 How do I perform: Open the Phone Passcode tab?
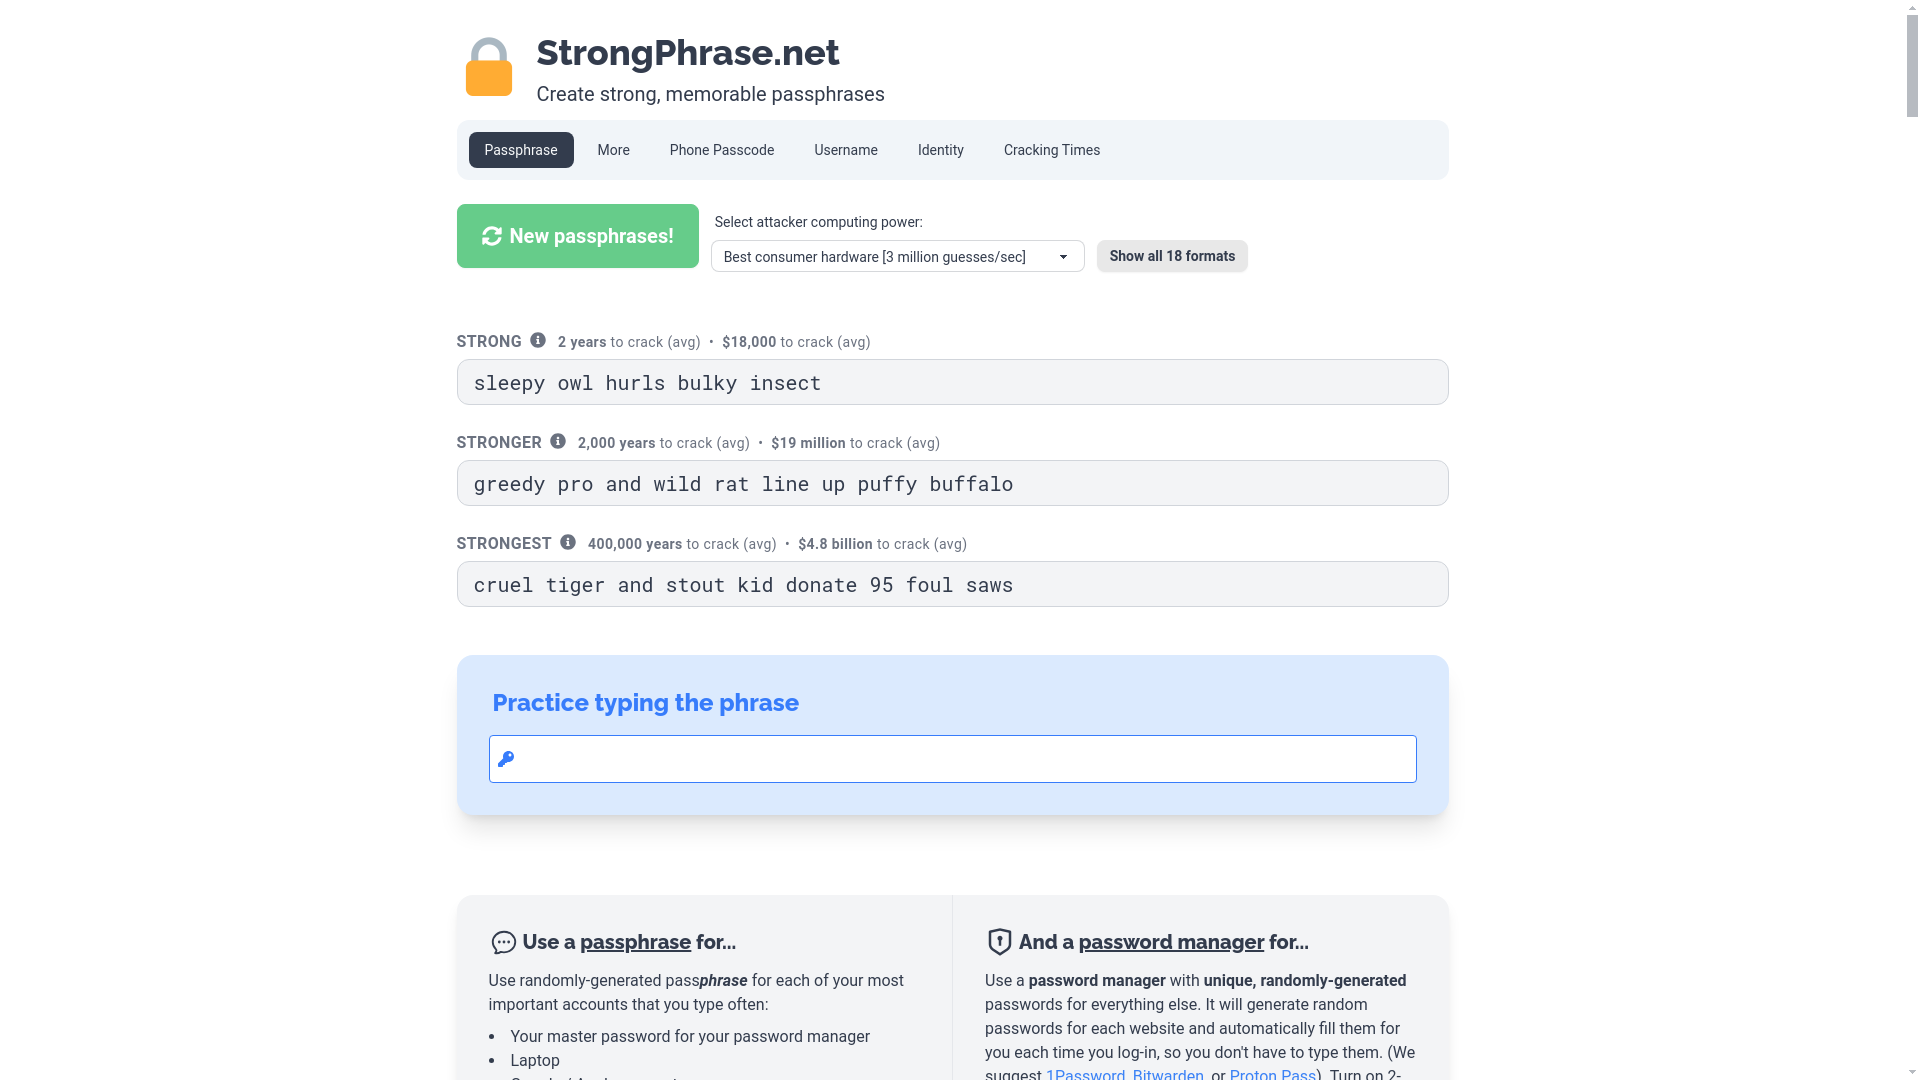click(721, 150)
